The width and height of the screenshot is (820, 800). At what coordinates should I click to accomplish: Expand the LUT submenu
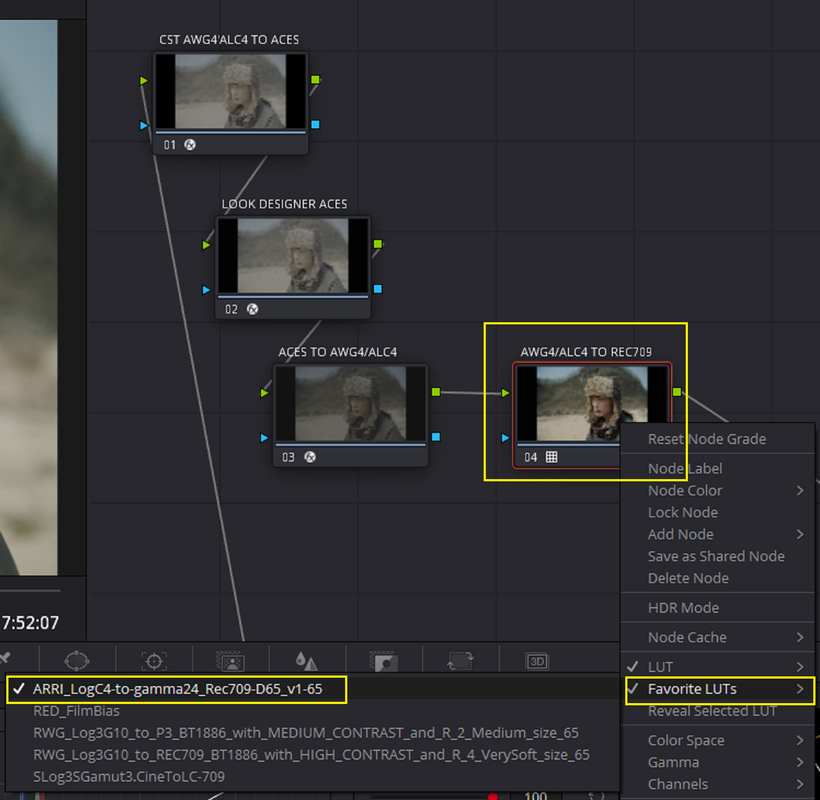(x=718, y=667)
